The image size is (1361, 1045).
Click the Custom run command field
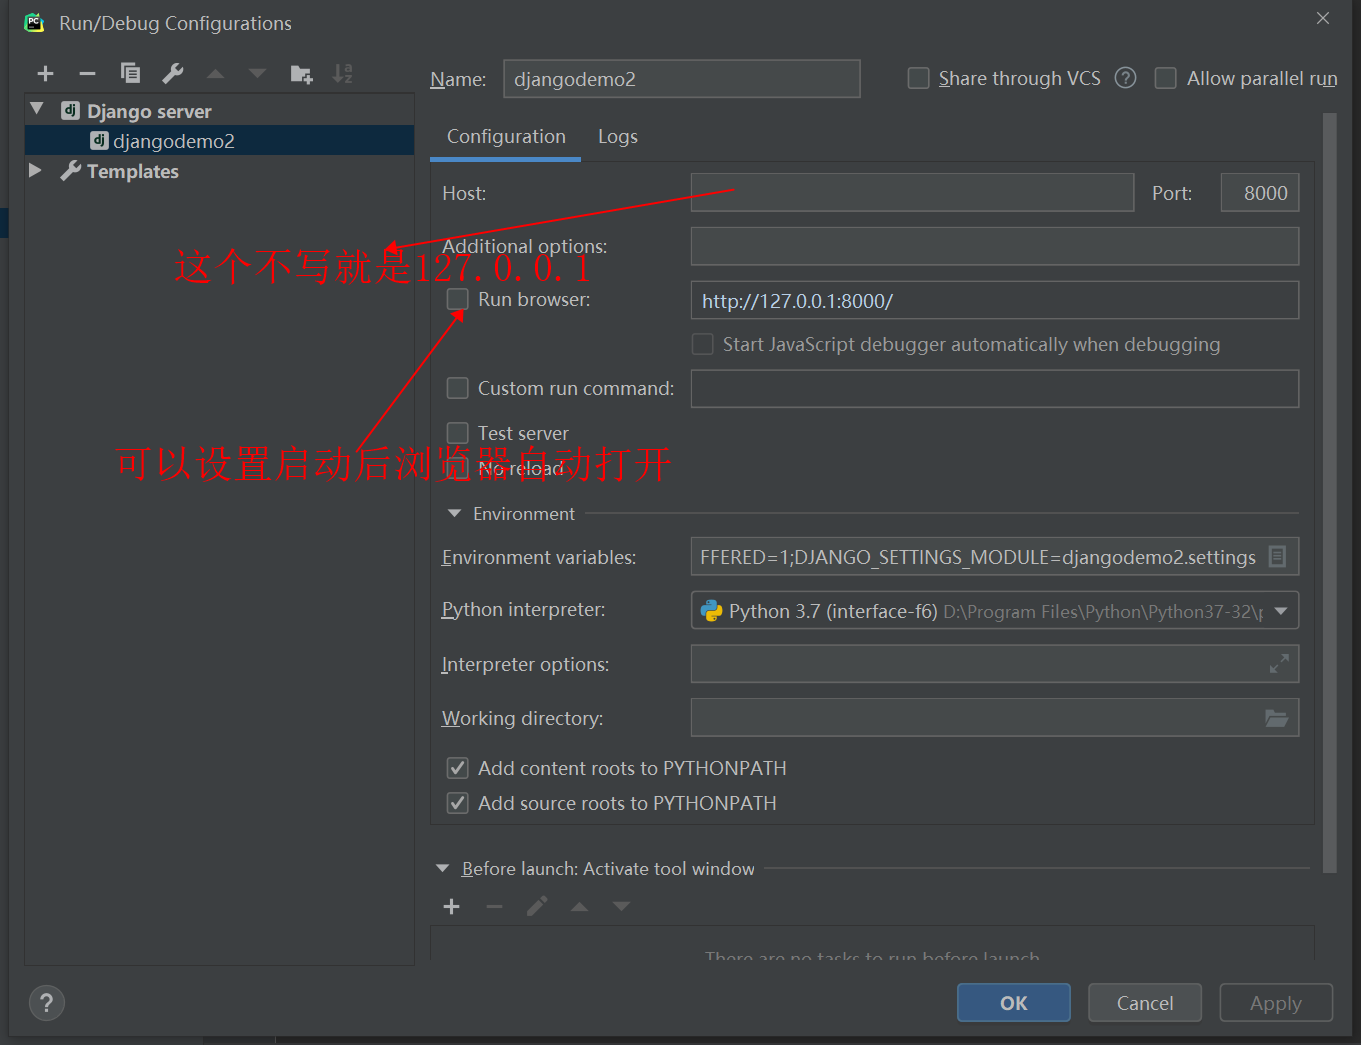[x=995, y=389]
